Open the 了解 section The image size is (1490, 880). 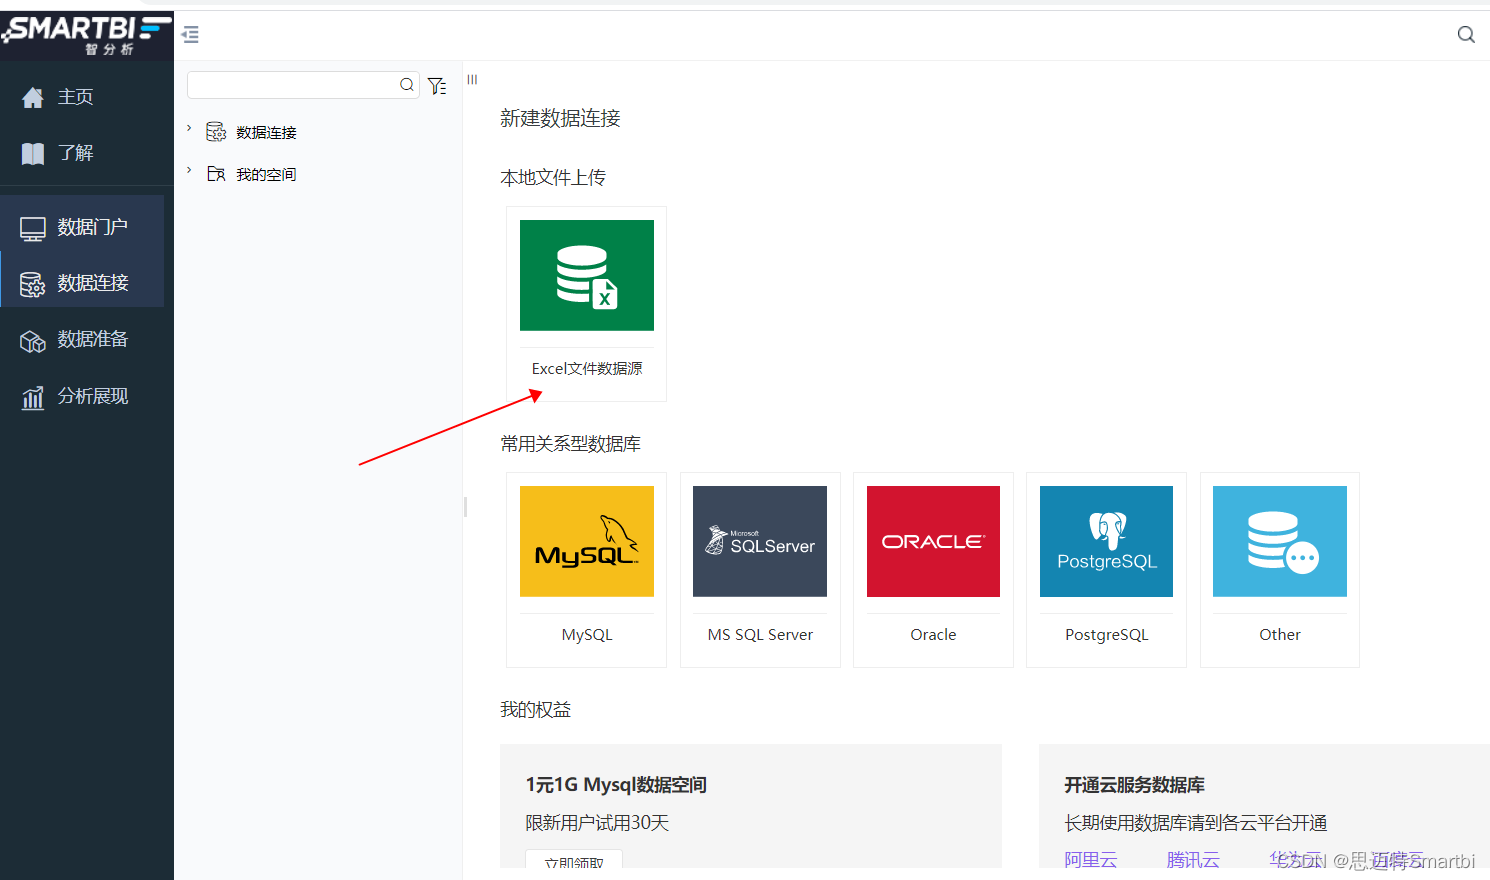tap(75, 153)
